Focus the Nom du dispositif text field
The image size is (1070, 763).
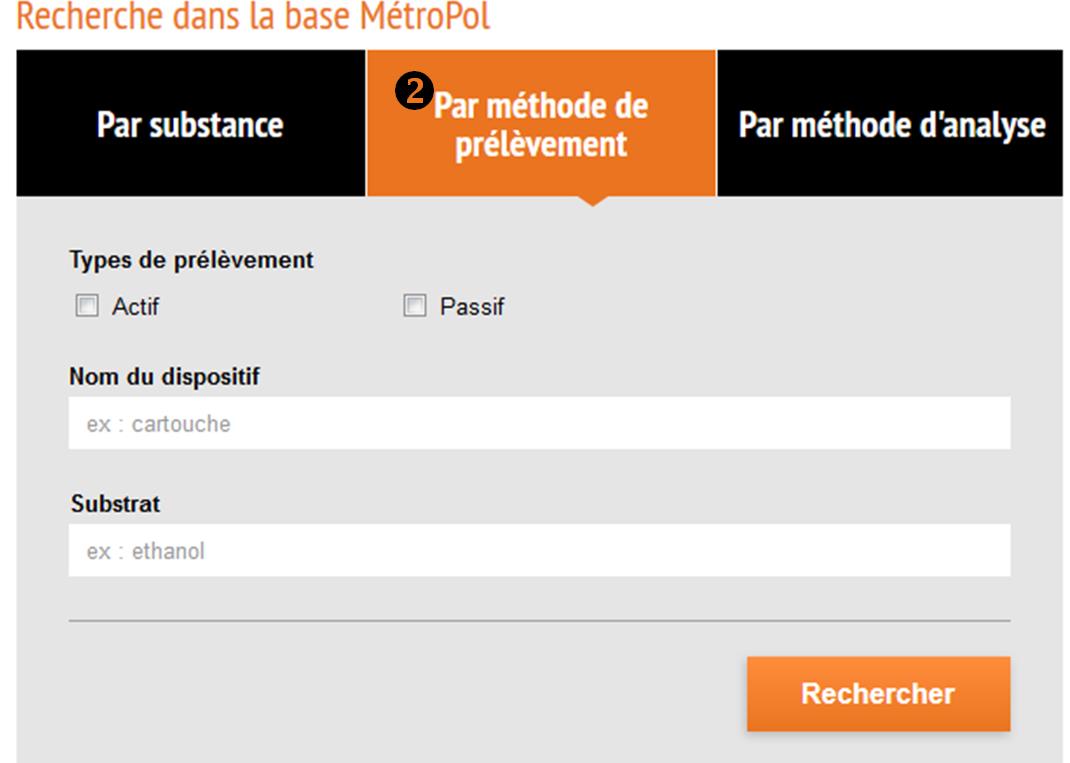pyautogui.click(x=539, y=424)
